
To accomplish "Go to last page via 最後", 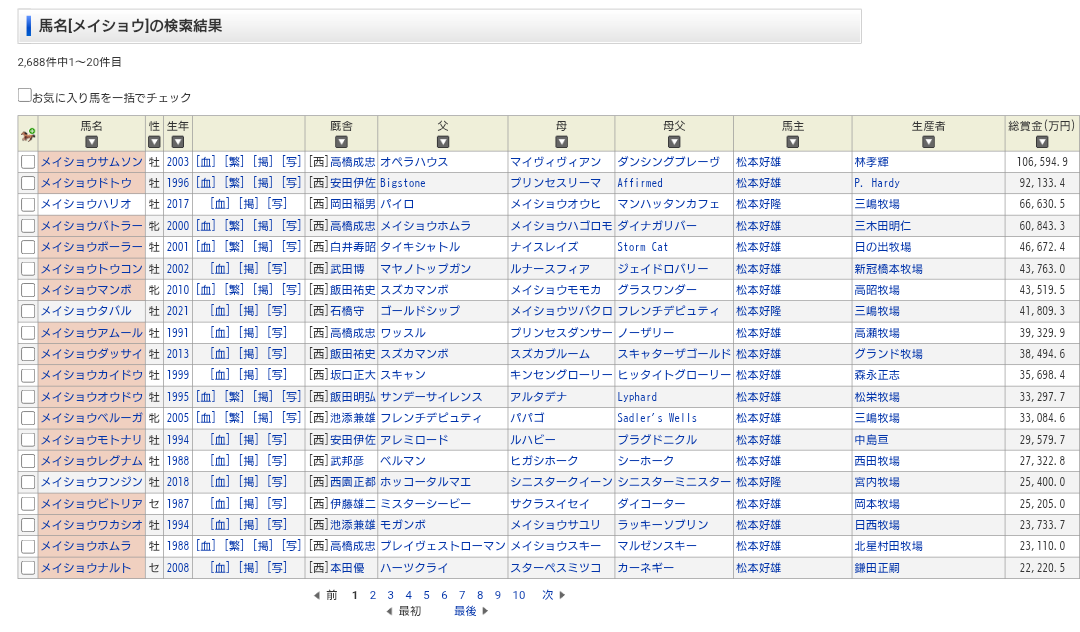I will pyautogui.click(x=465, y=611).
